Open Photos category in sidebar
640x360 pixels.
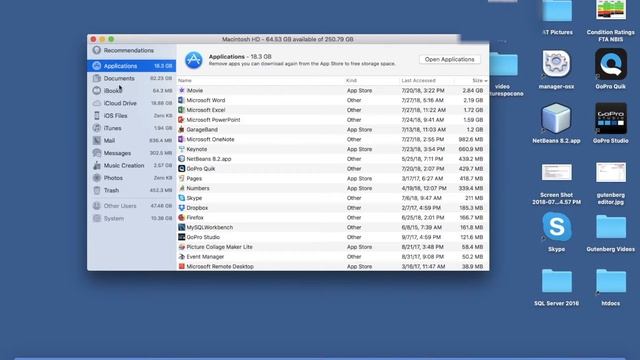[131, 178]
